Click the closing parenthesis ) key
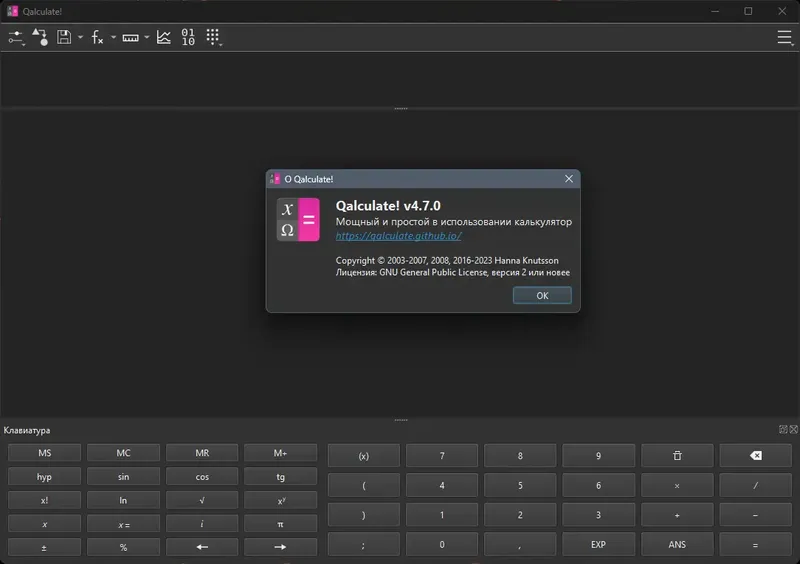The height and width of the screenshot is (564, 800). click(364, 515)
